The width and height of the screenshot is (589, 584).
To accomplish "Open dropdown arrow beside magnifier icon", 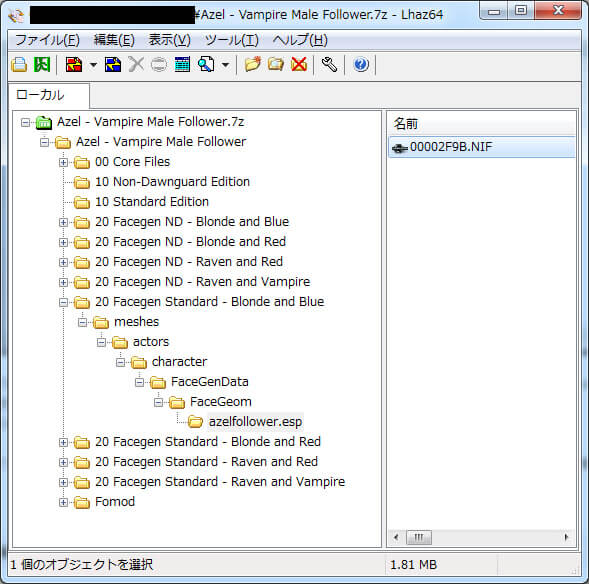I will pos(225,65).
